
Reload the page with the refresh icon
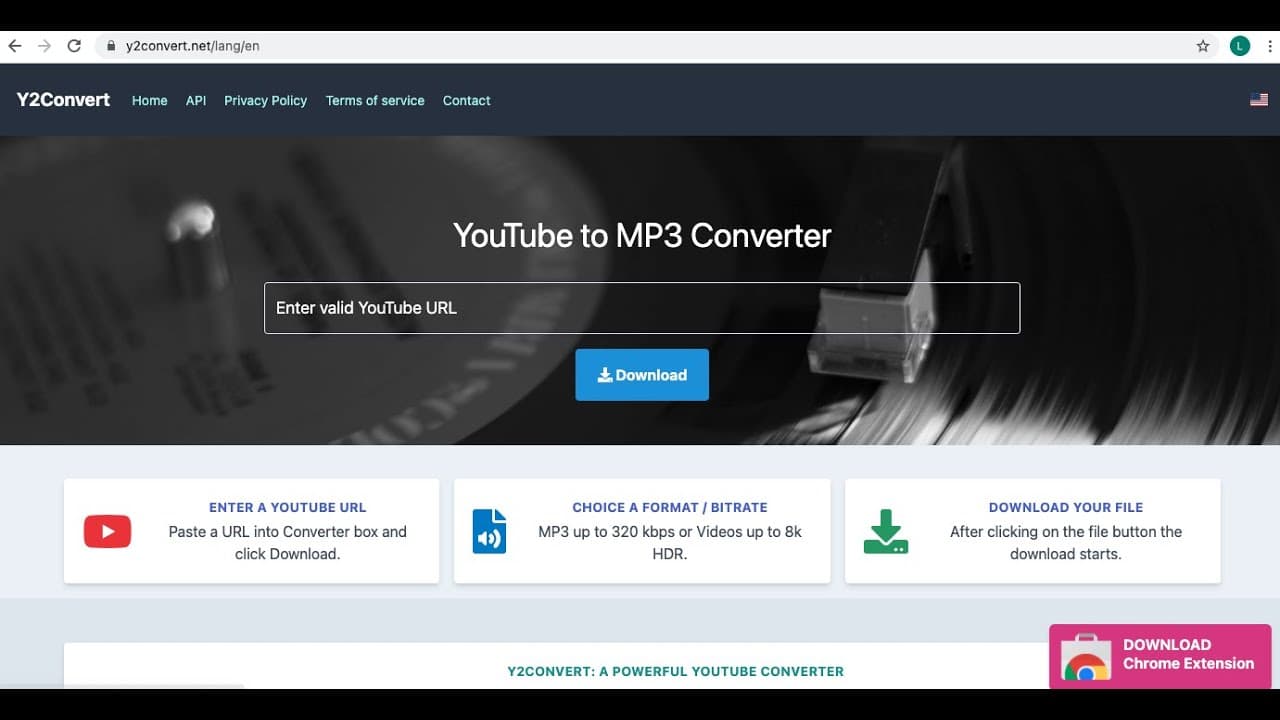click(74, 46)
